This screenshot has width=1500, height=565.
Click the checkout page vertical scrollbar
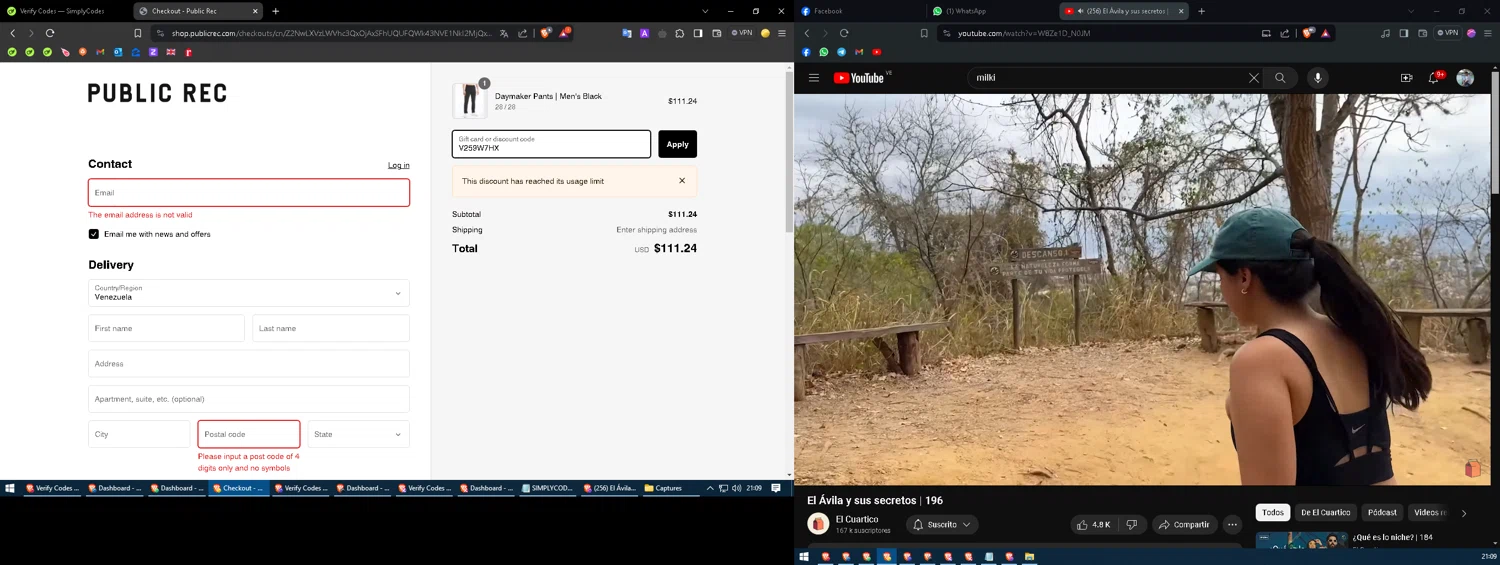pyautogui.click(x=789, y=150)
